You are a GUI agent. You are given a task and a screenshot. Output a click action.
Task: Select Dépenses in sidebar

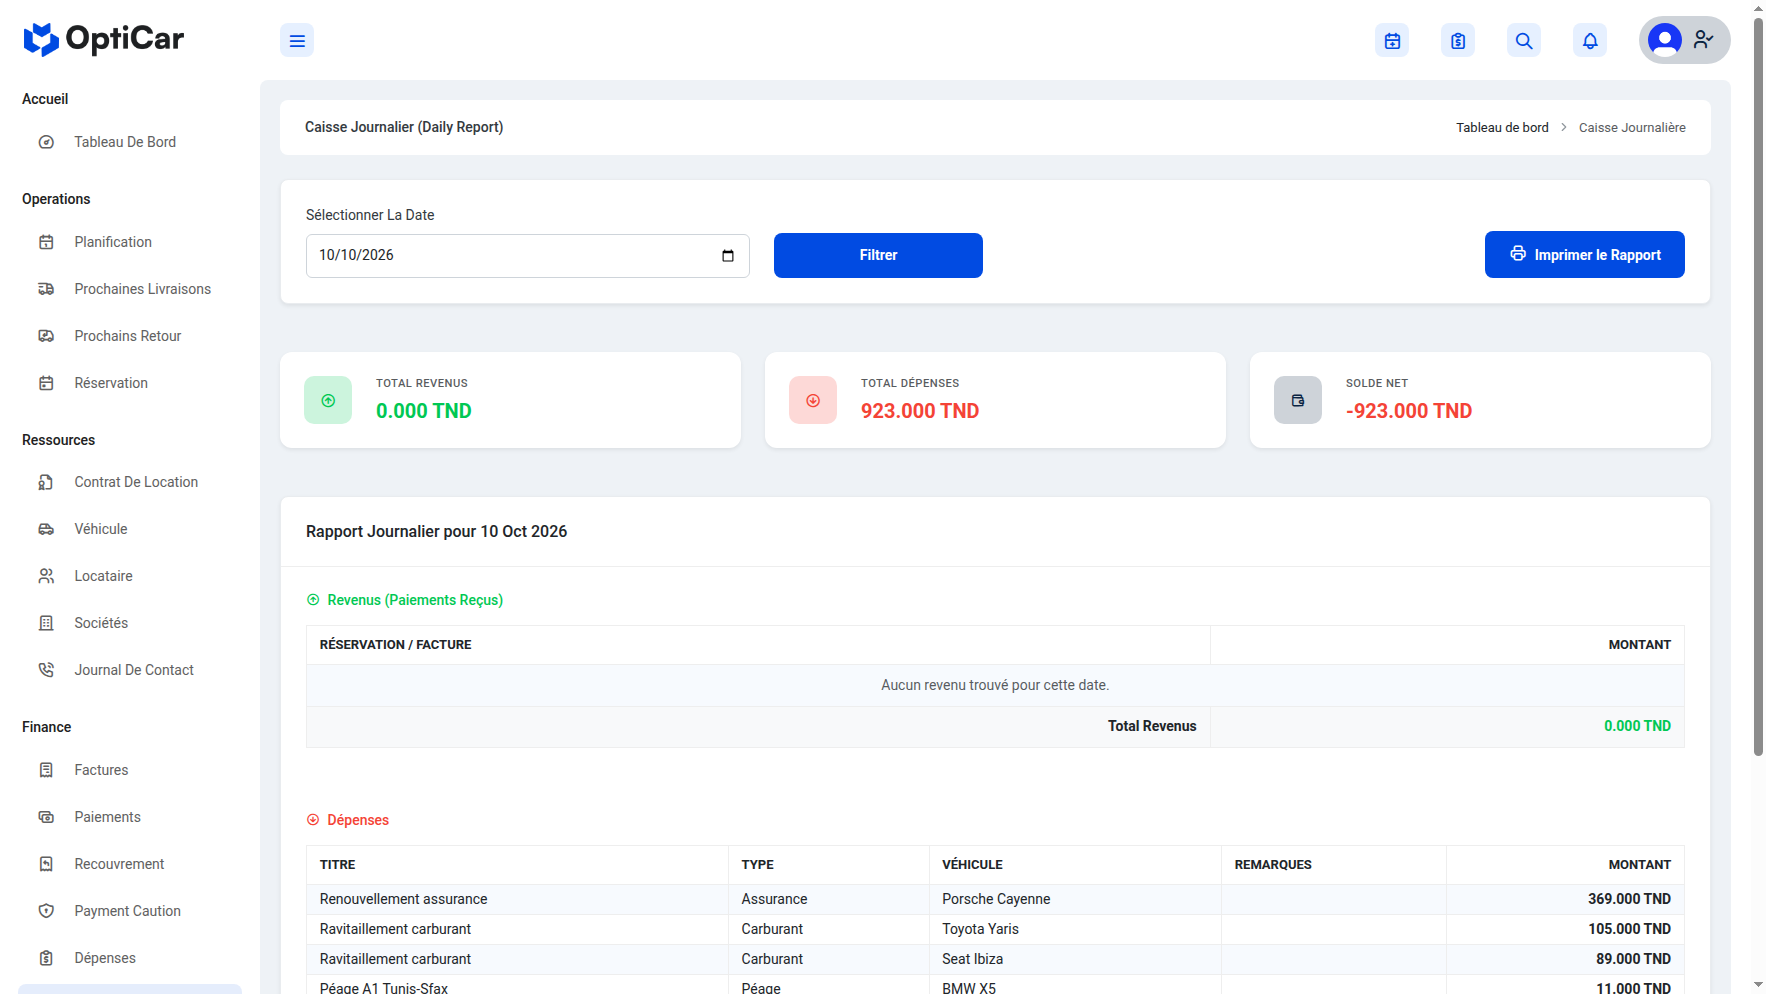pos(130,958)
